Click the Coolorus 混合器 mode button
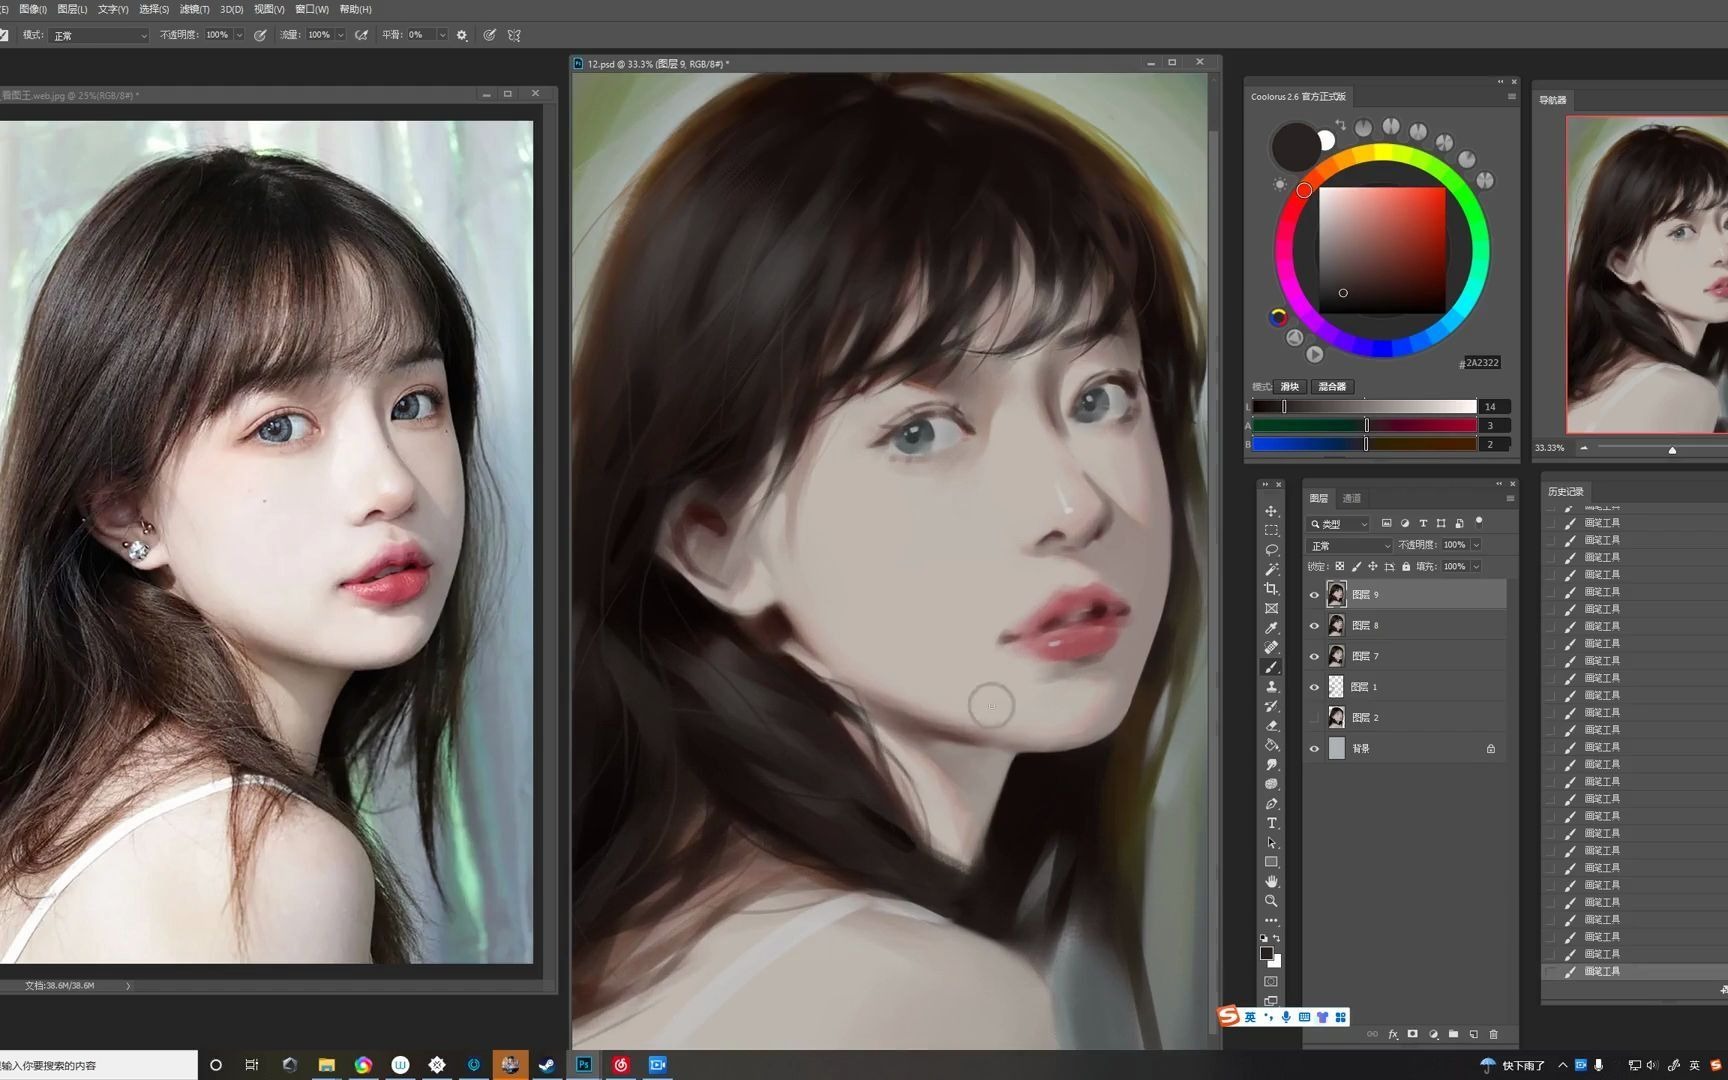Screen dimensions: 1728x1080 pos(1332,386)
